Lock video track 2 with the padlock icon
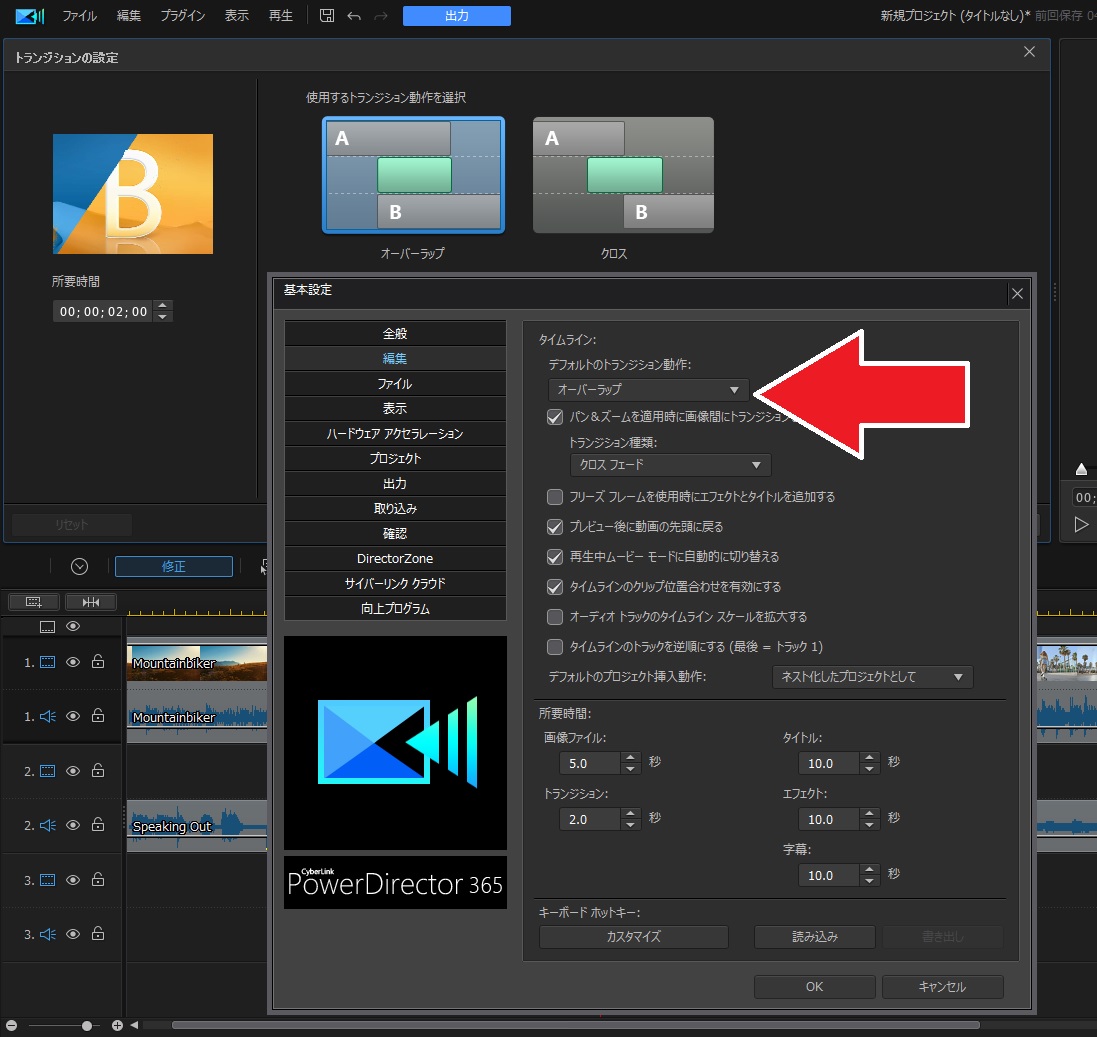This screenshot has width=1097, height=1037. [98, 770]
